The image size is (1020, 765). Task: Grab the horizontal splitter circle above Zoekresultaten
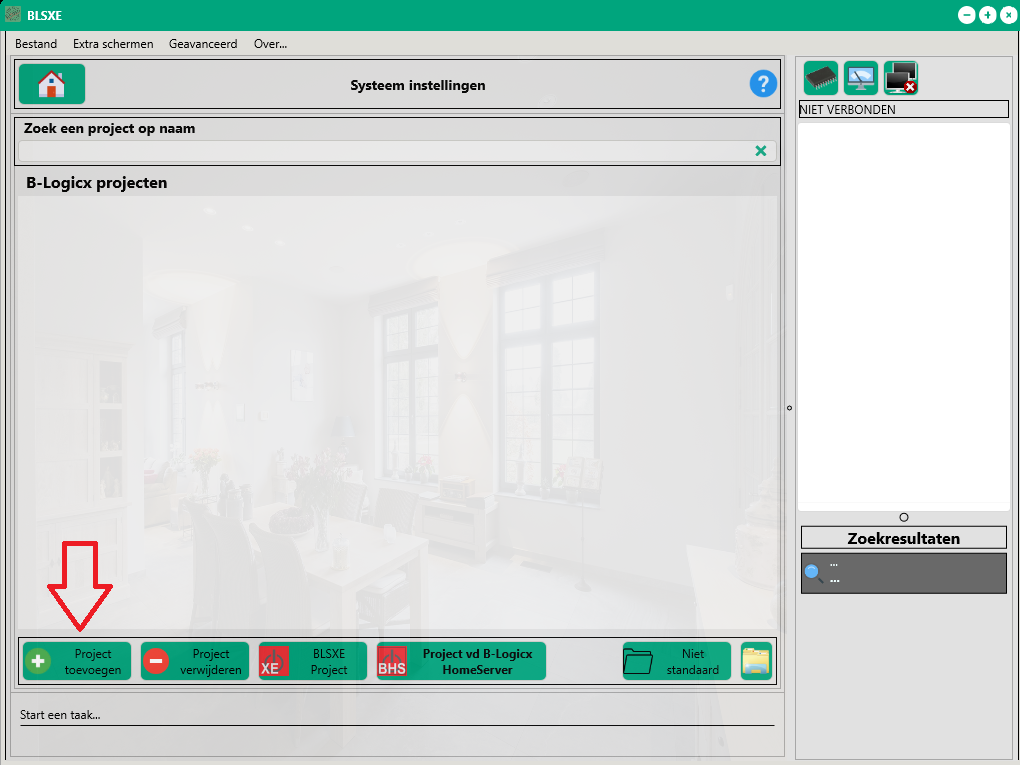tap(904, 517)
